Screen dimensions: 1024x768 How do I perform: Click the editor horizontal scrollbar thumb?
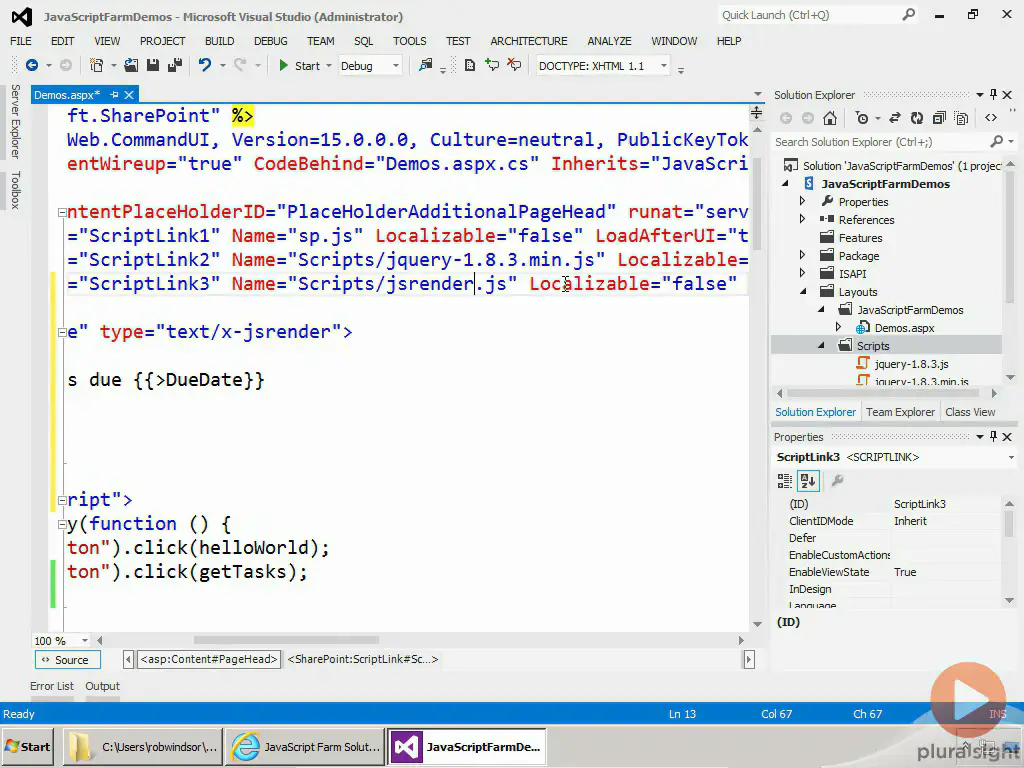point(286,641)
